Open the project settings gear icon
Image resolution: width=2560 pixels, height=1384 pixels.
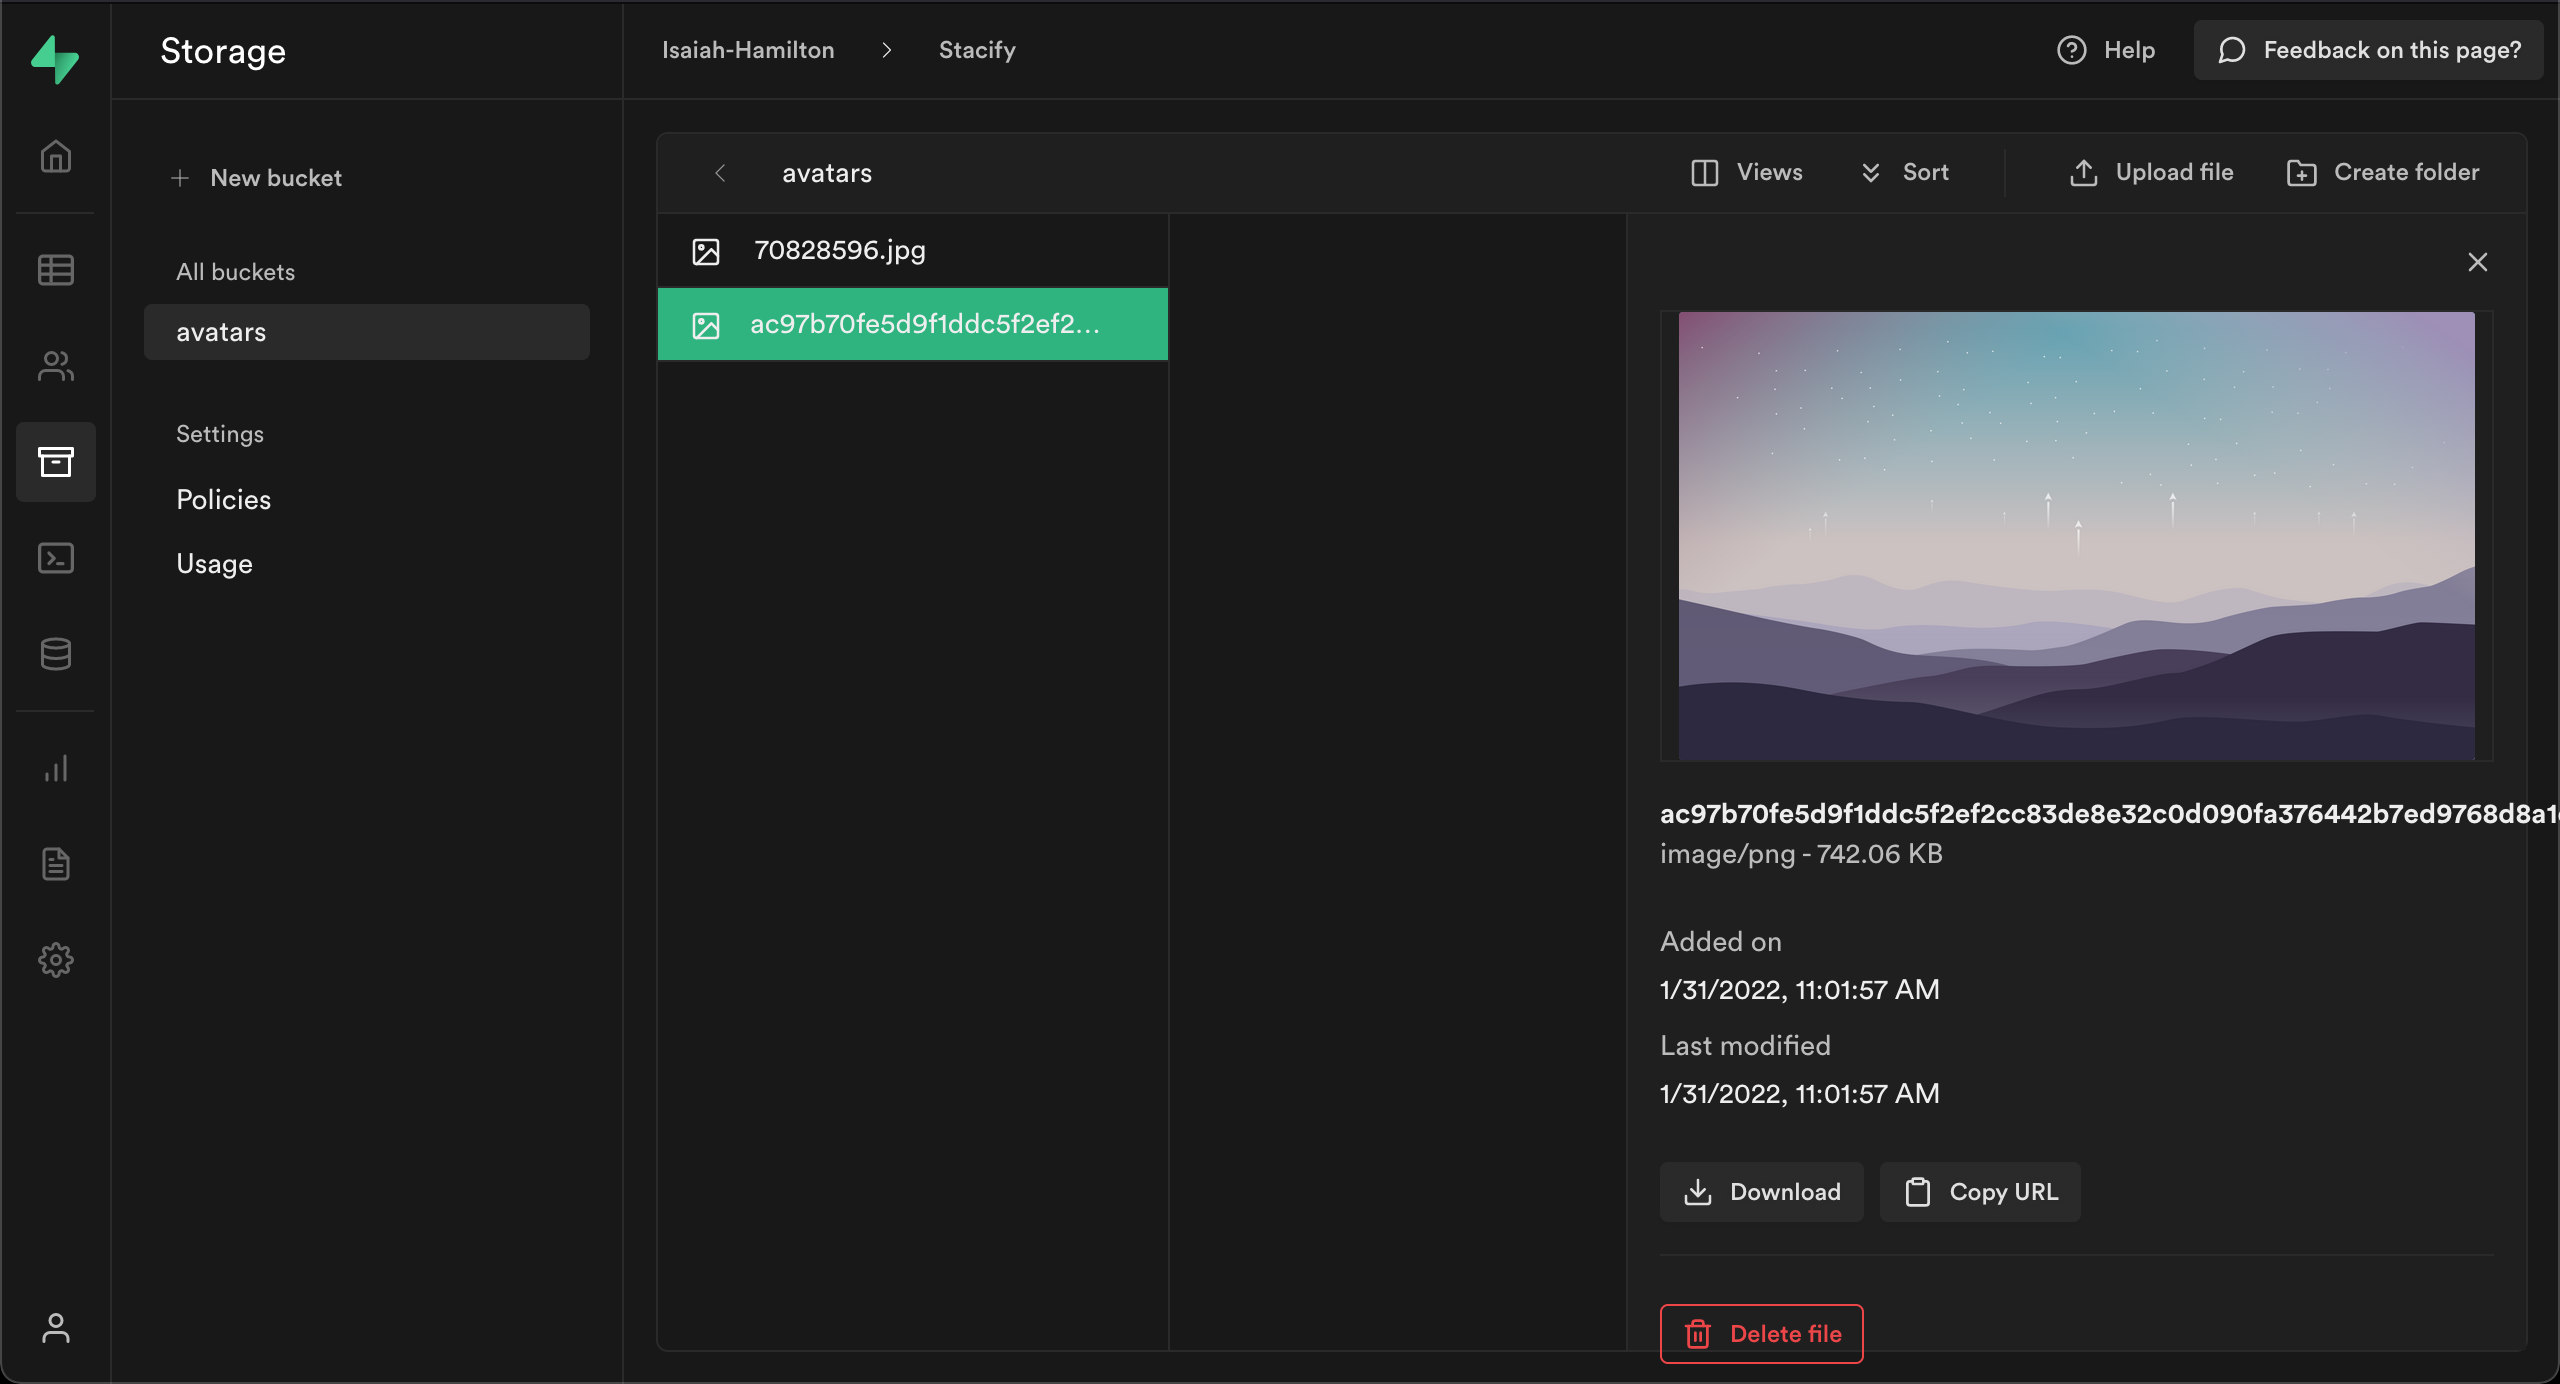[x=56, y=960]
